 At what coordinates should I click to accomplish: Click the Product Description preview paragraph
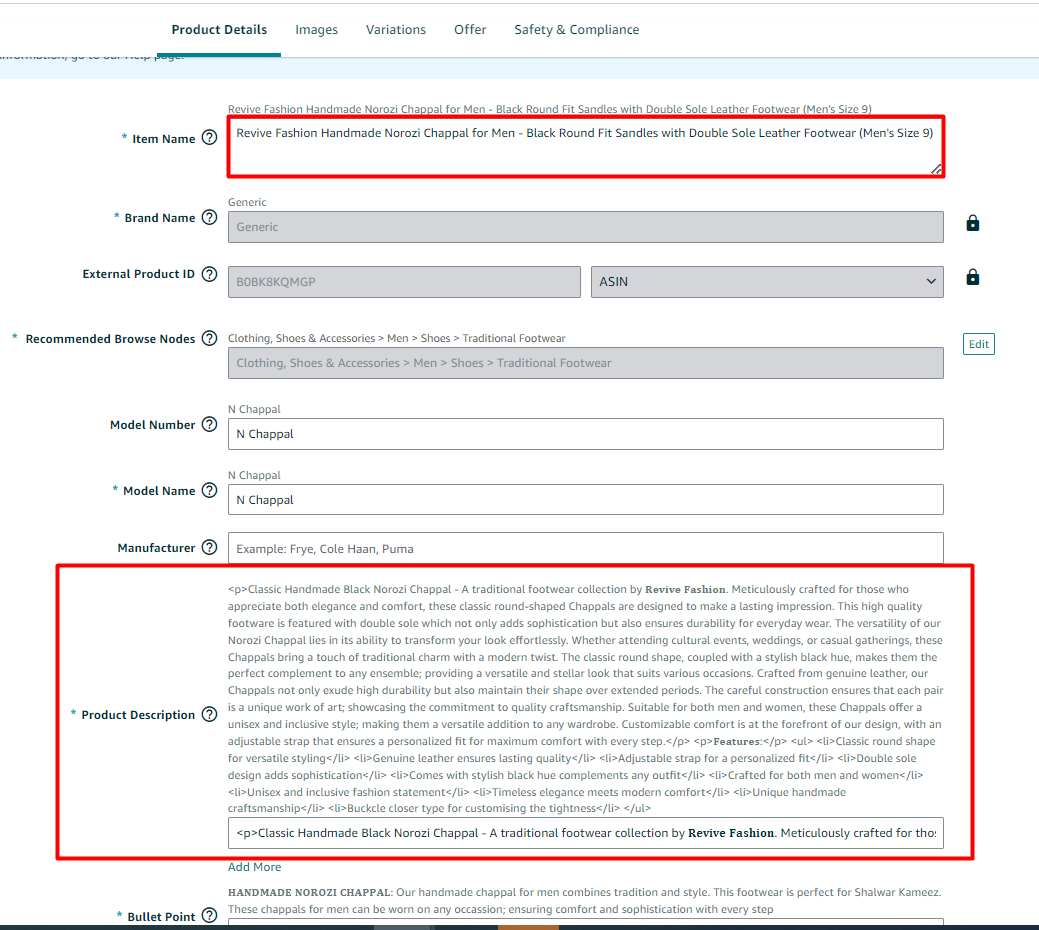pos(585,699)
